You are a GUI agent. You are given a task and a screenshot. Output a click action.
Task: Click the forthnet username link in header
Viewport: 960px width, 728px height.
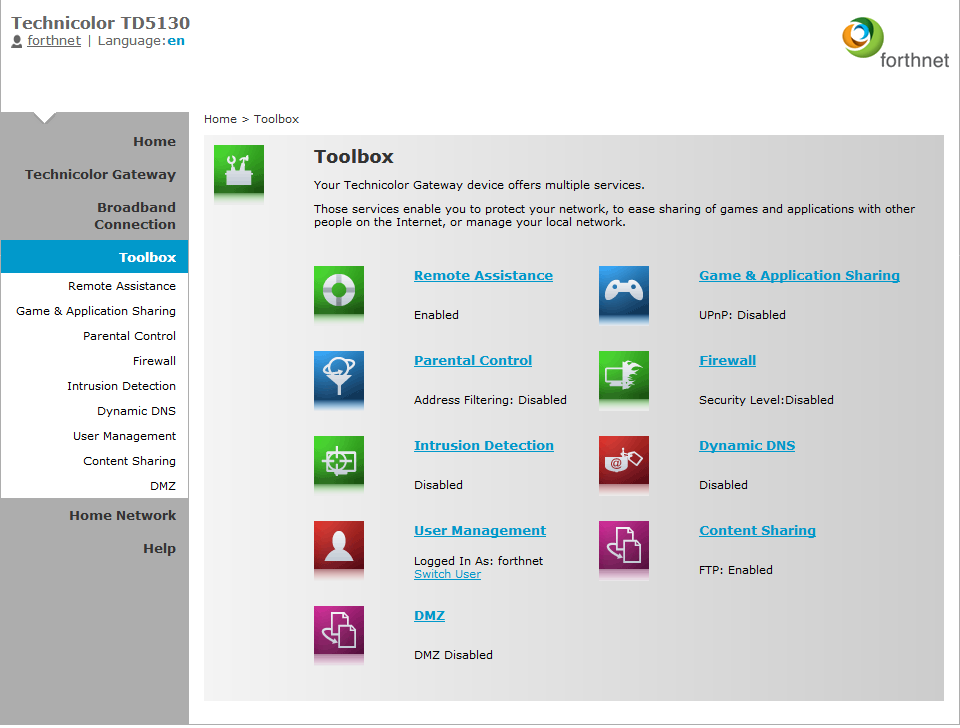pos(54,41)
